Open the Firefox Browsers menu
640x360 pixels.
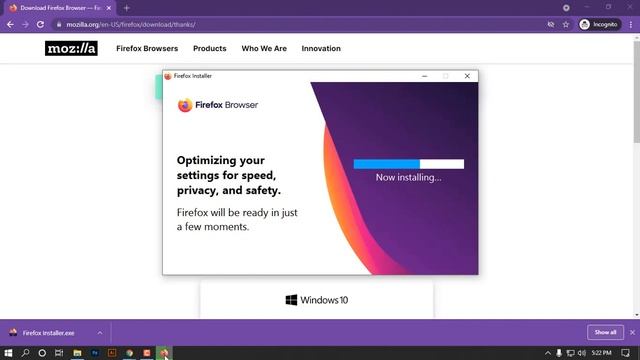[147, 48]
